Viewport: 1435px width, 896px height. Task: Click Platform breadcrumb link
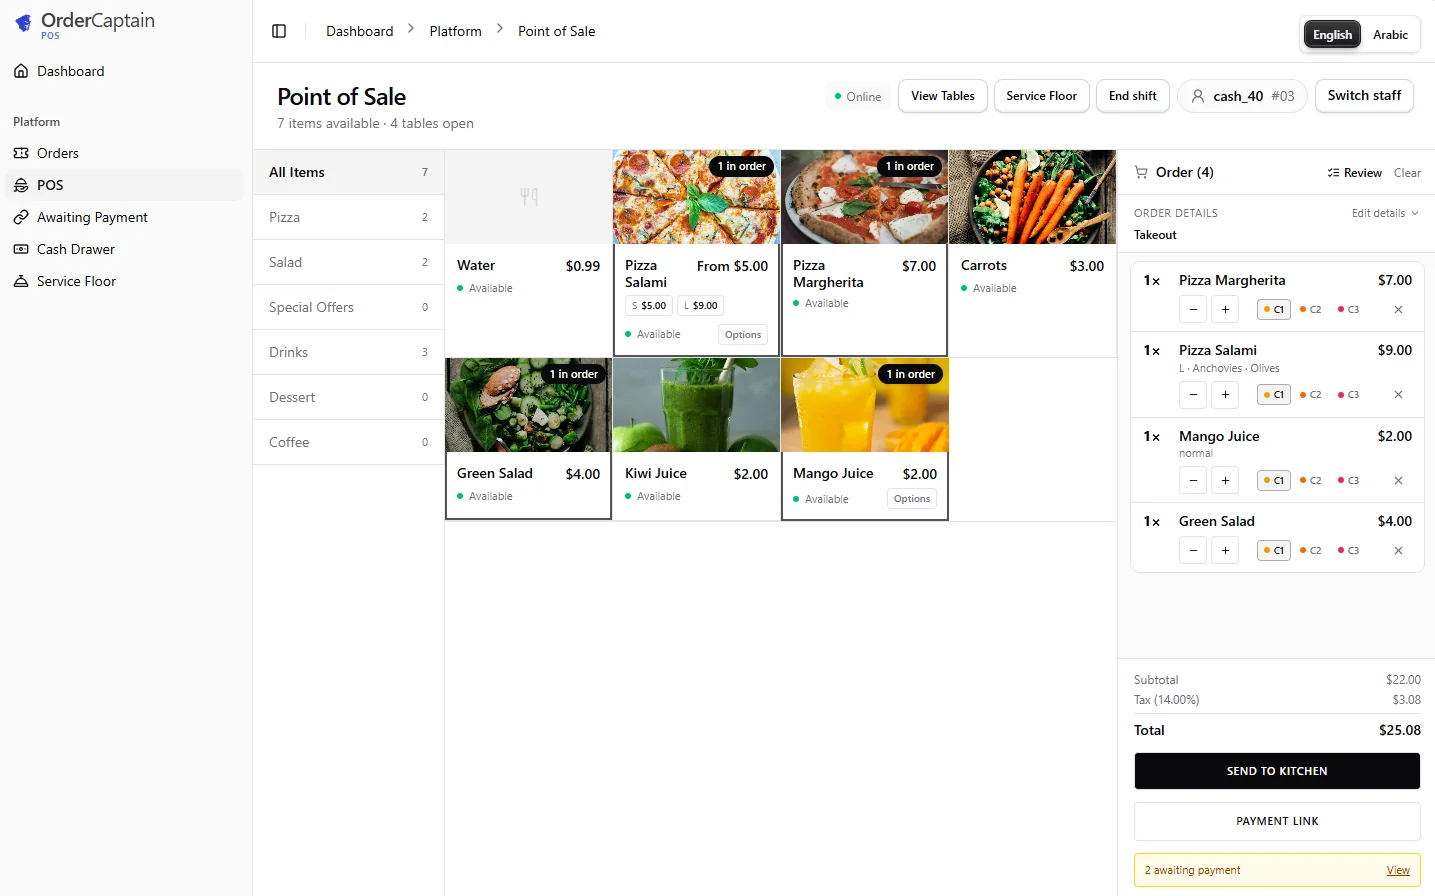click(455, 31)
